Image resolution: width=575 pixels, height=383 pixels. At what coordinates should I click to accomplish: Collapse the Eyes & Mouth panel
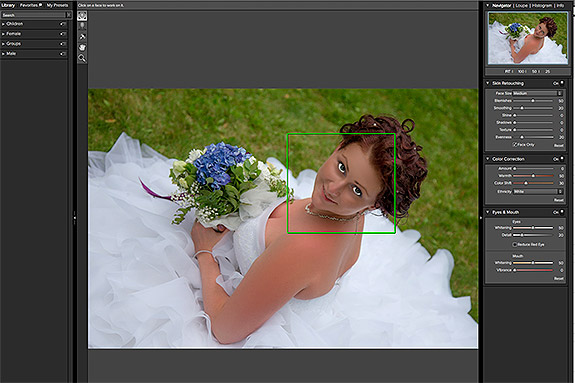point(488,212)
